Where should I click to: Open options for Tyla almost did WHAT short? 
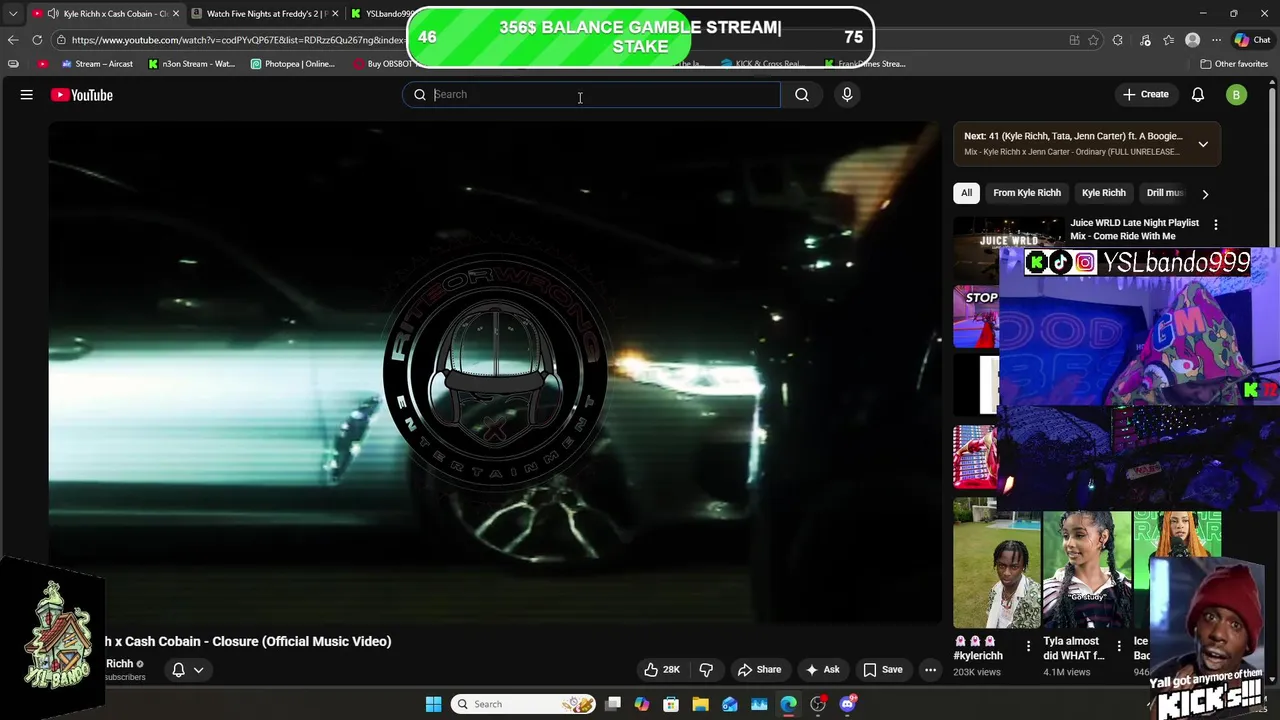(x=1119, y=646)
